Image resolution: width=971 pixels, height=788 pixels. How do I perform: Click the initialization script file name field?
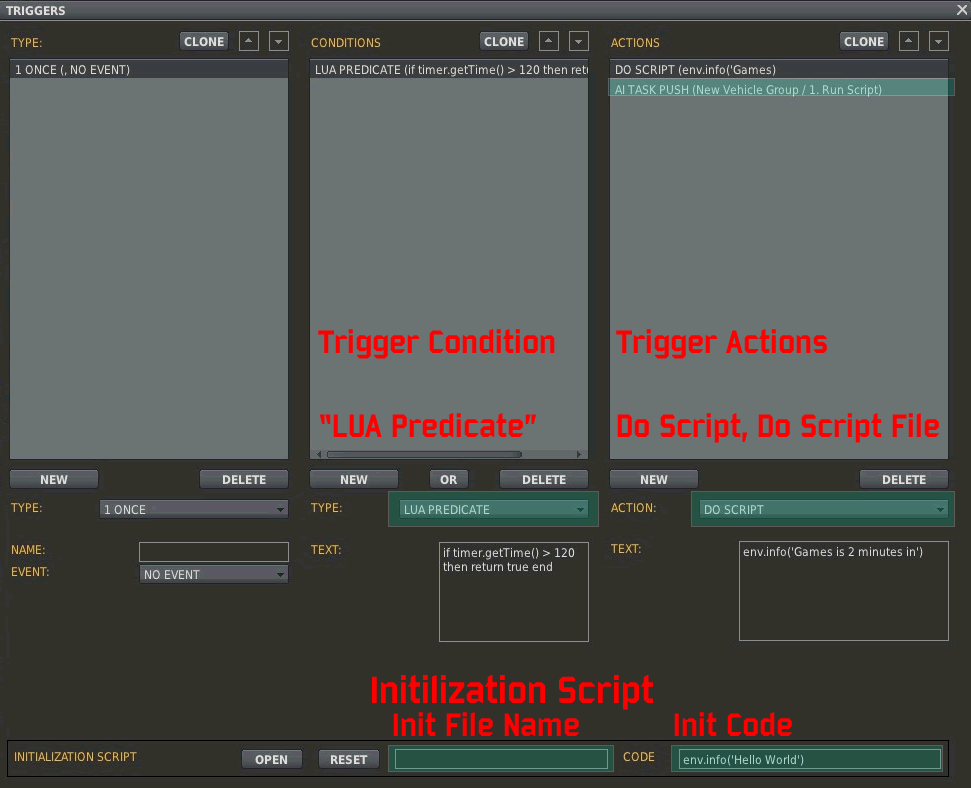point(501,759)
